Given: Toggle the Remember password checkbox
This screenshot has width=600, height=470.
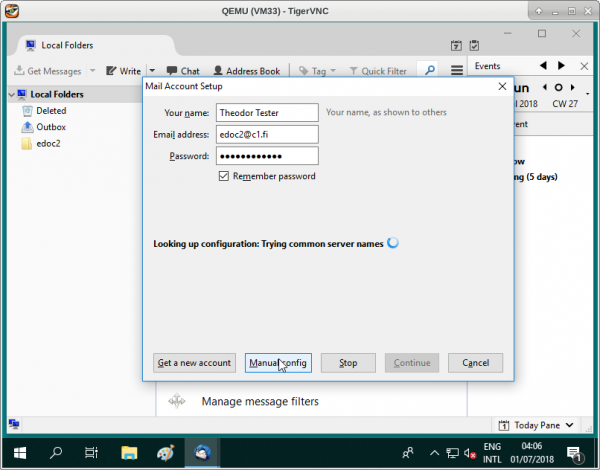Looking at the screenshot, I should tap(224, 176).
